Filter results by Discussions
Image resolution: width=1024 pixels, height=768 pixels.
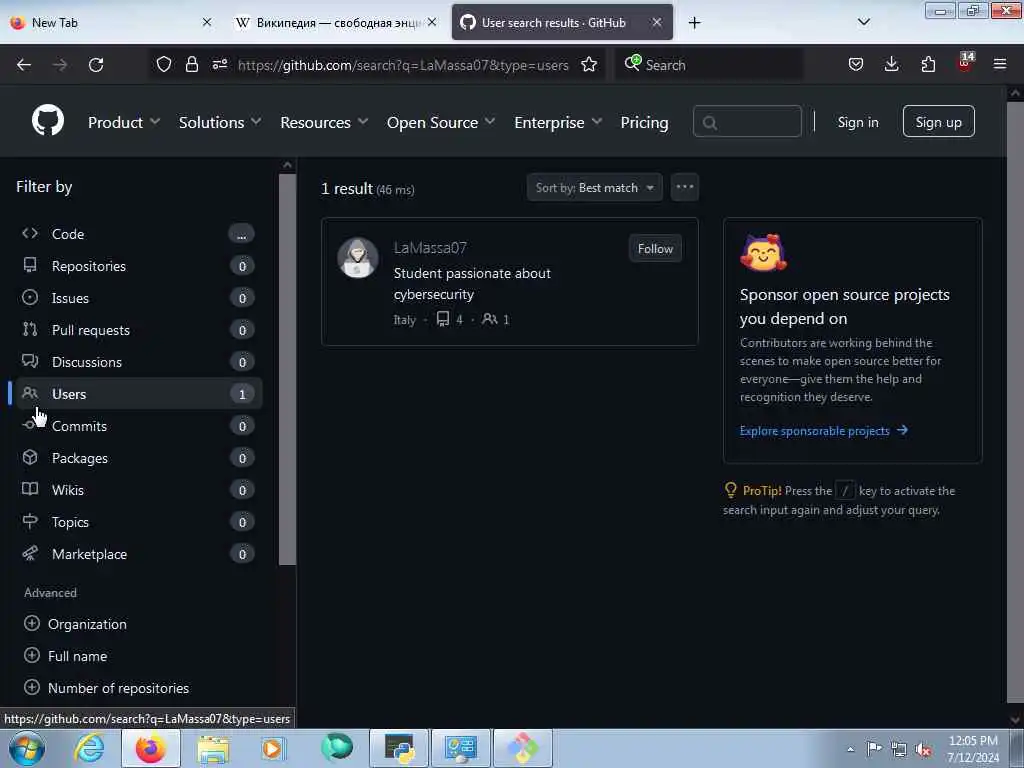coord(139,362)
